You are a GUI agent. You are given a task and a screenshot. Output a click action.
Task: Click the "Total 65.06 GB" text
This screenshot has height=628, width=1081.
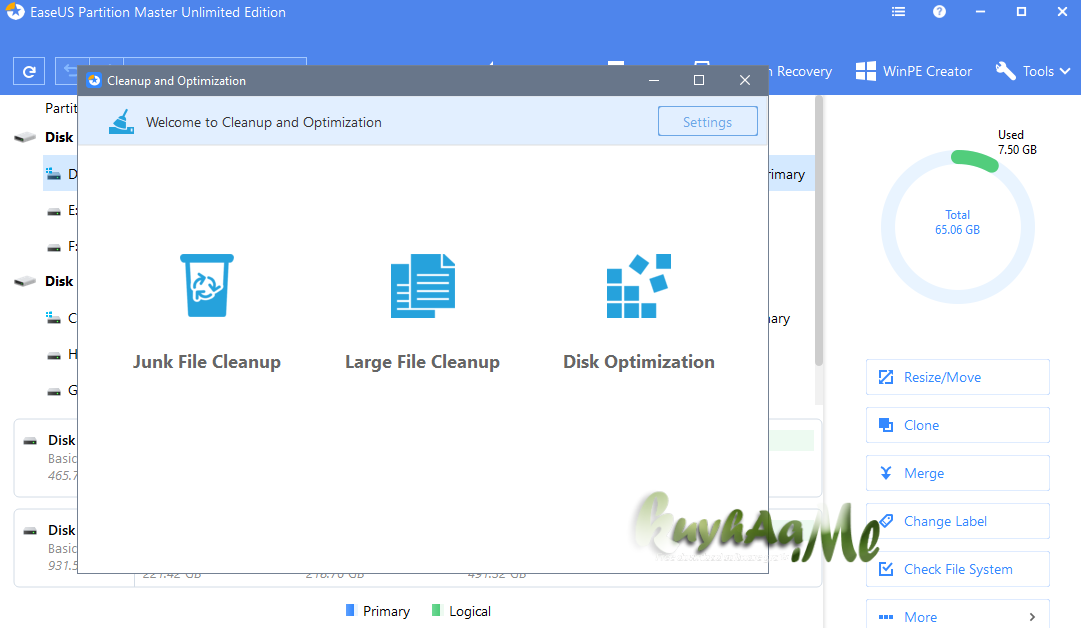point(958,222)
